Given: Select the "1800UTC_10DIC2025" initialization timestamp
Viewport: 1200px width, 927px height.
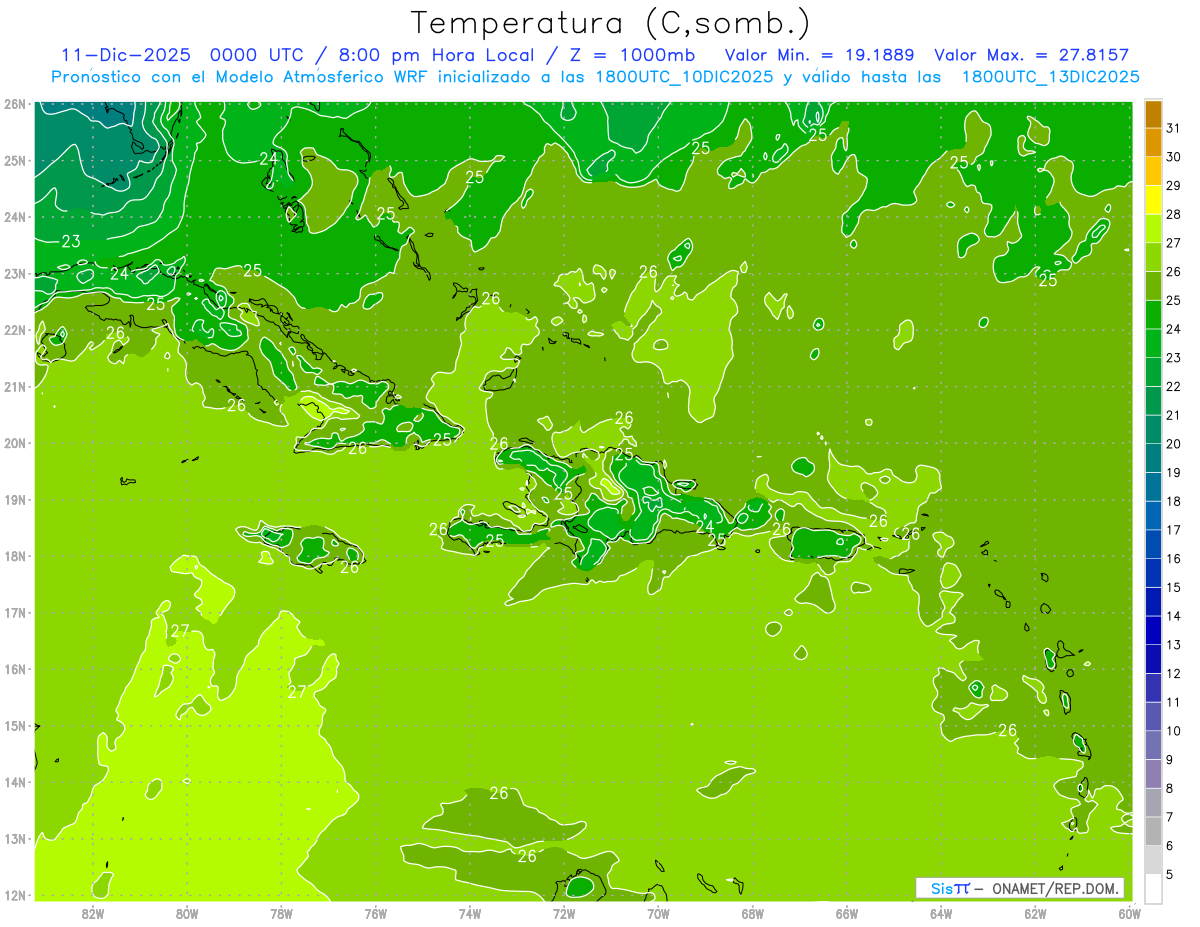Looking at the screenshot, I should tap(685, 77).
